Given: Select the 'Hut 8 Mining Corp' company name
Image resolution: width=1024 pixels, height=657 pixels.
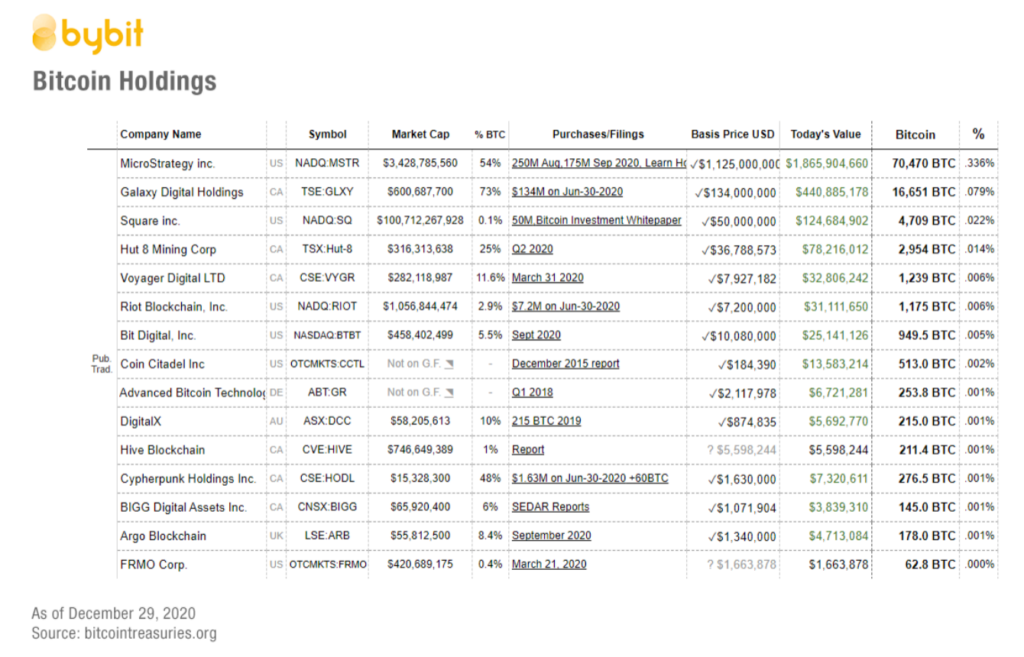Looking at the screenshot, I should coord(168,249).
